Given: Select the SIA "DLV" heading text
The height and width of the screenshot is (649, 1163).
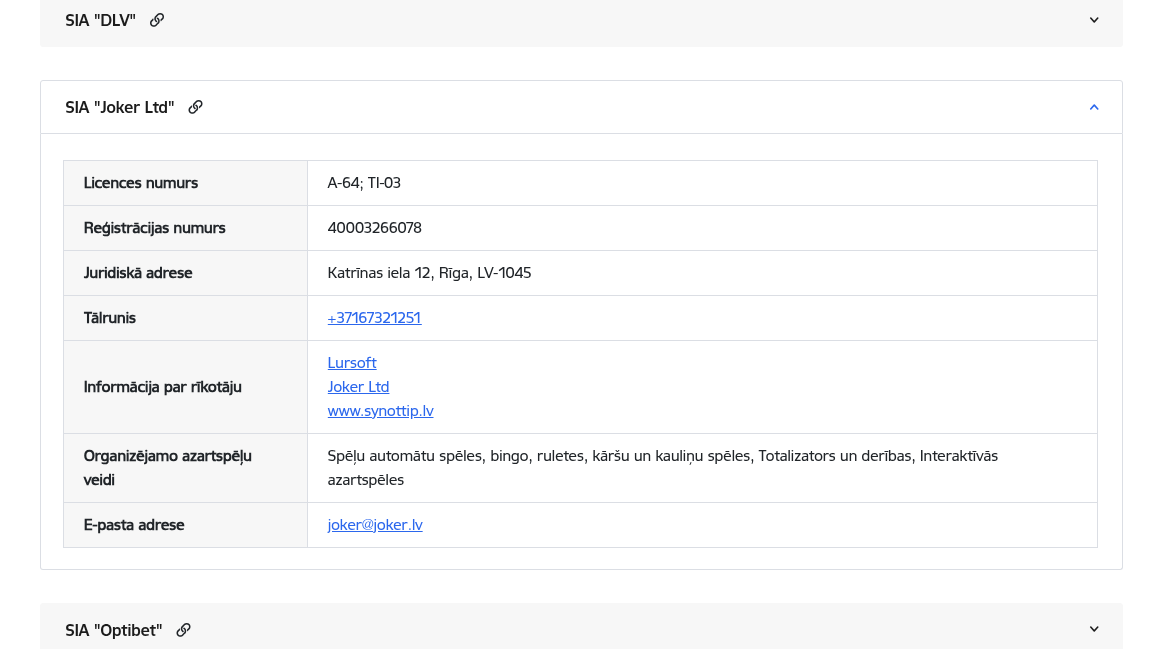Looking at the screenshot, I should point(100,20).
